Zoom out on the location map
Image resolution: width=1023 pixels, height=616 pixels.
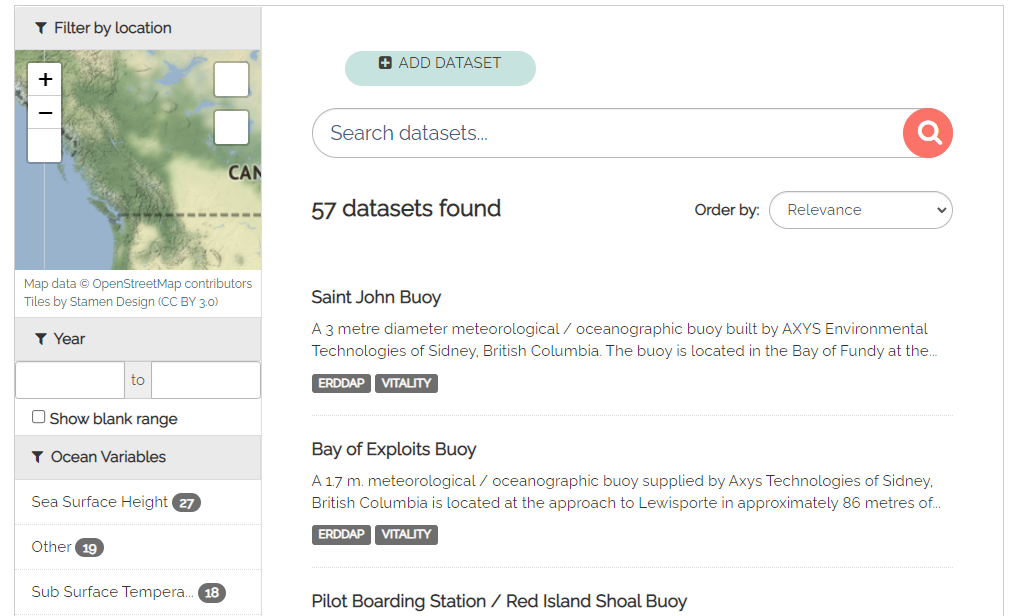[x=45, y=114]
